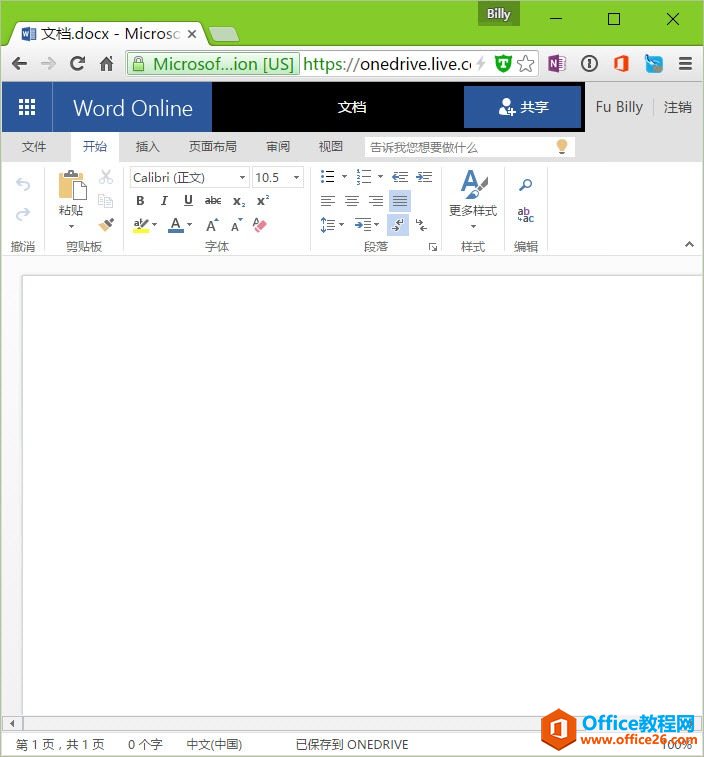704x757 pixels.
Task: Expand the numbered list options arrow
Action: (380, 177)
